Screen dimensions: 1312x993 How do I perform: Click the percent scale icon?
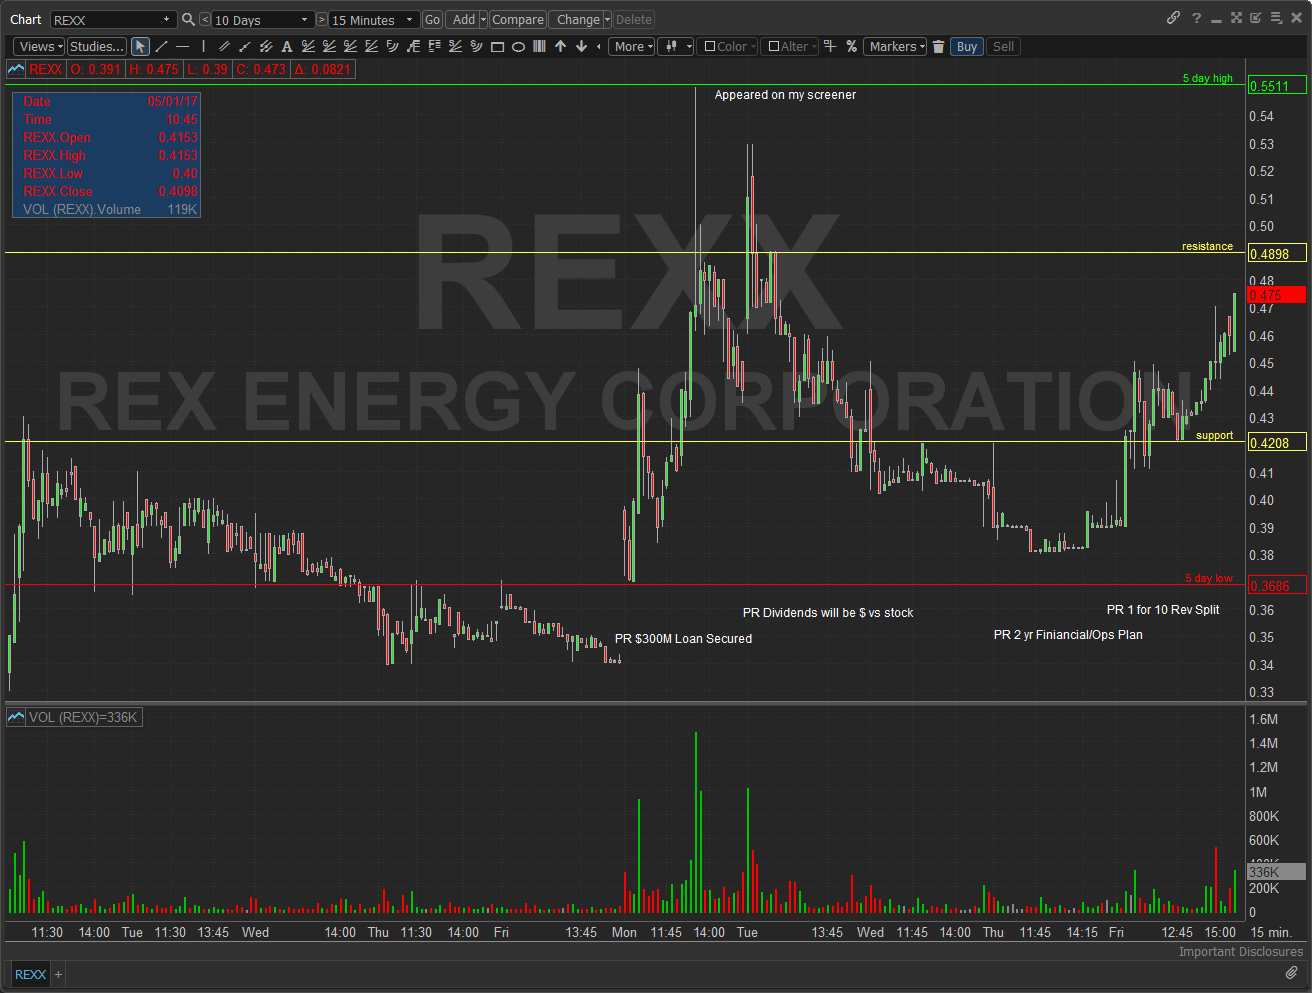851,46
